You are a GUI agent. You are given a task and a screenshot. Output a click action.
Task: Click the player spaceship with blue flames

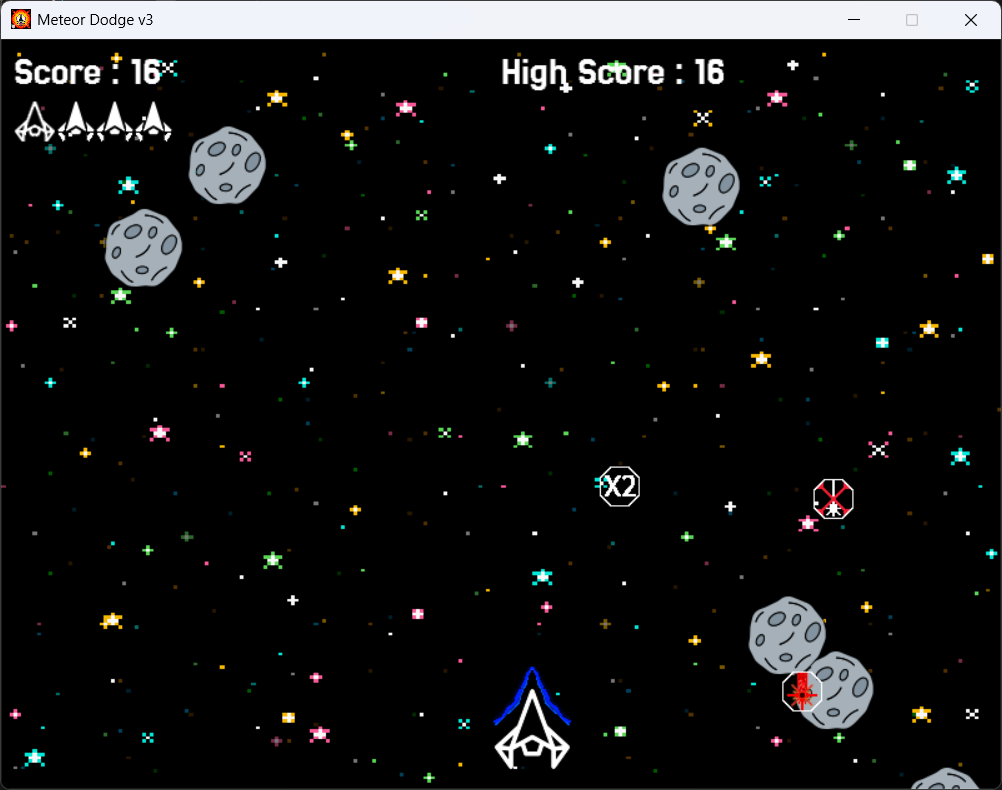[x=532, y=718]
